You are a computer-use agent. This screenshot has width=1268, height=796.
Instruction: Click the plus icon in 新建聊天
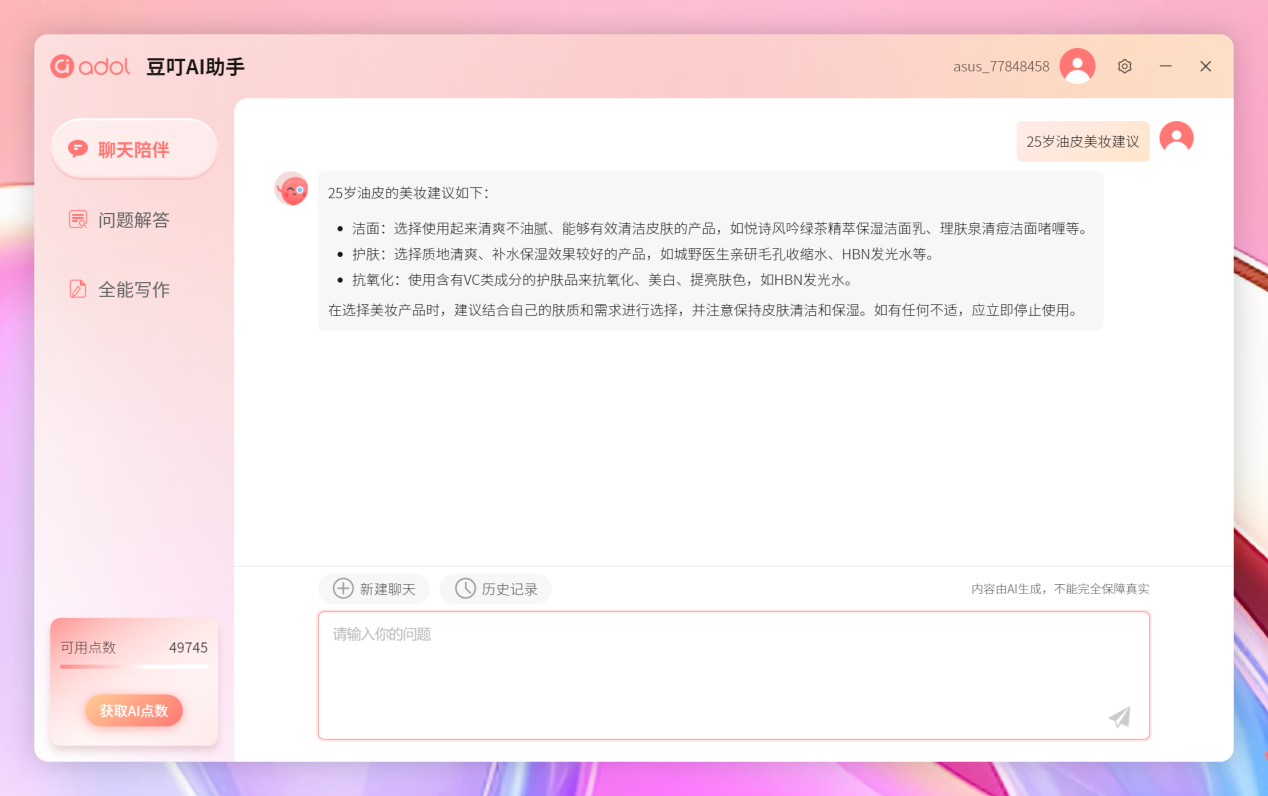[343, 588]
